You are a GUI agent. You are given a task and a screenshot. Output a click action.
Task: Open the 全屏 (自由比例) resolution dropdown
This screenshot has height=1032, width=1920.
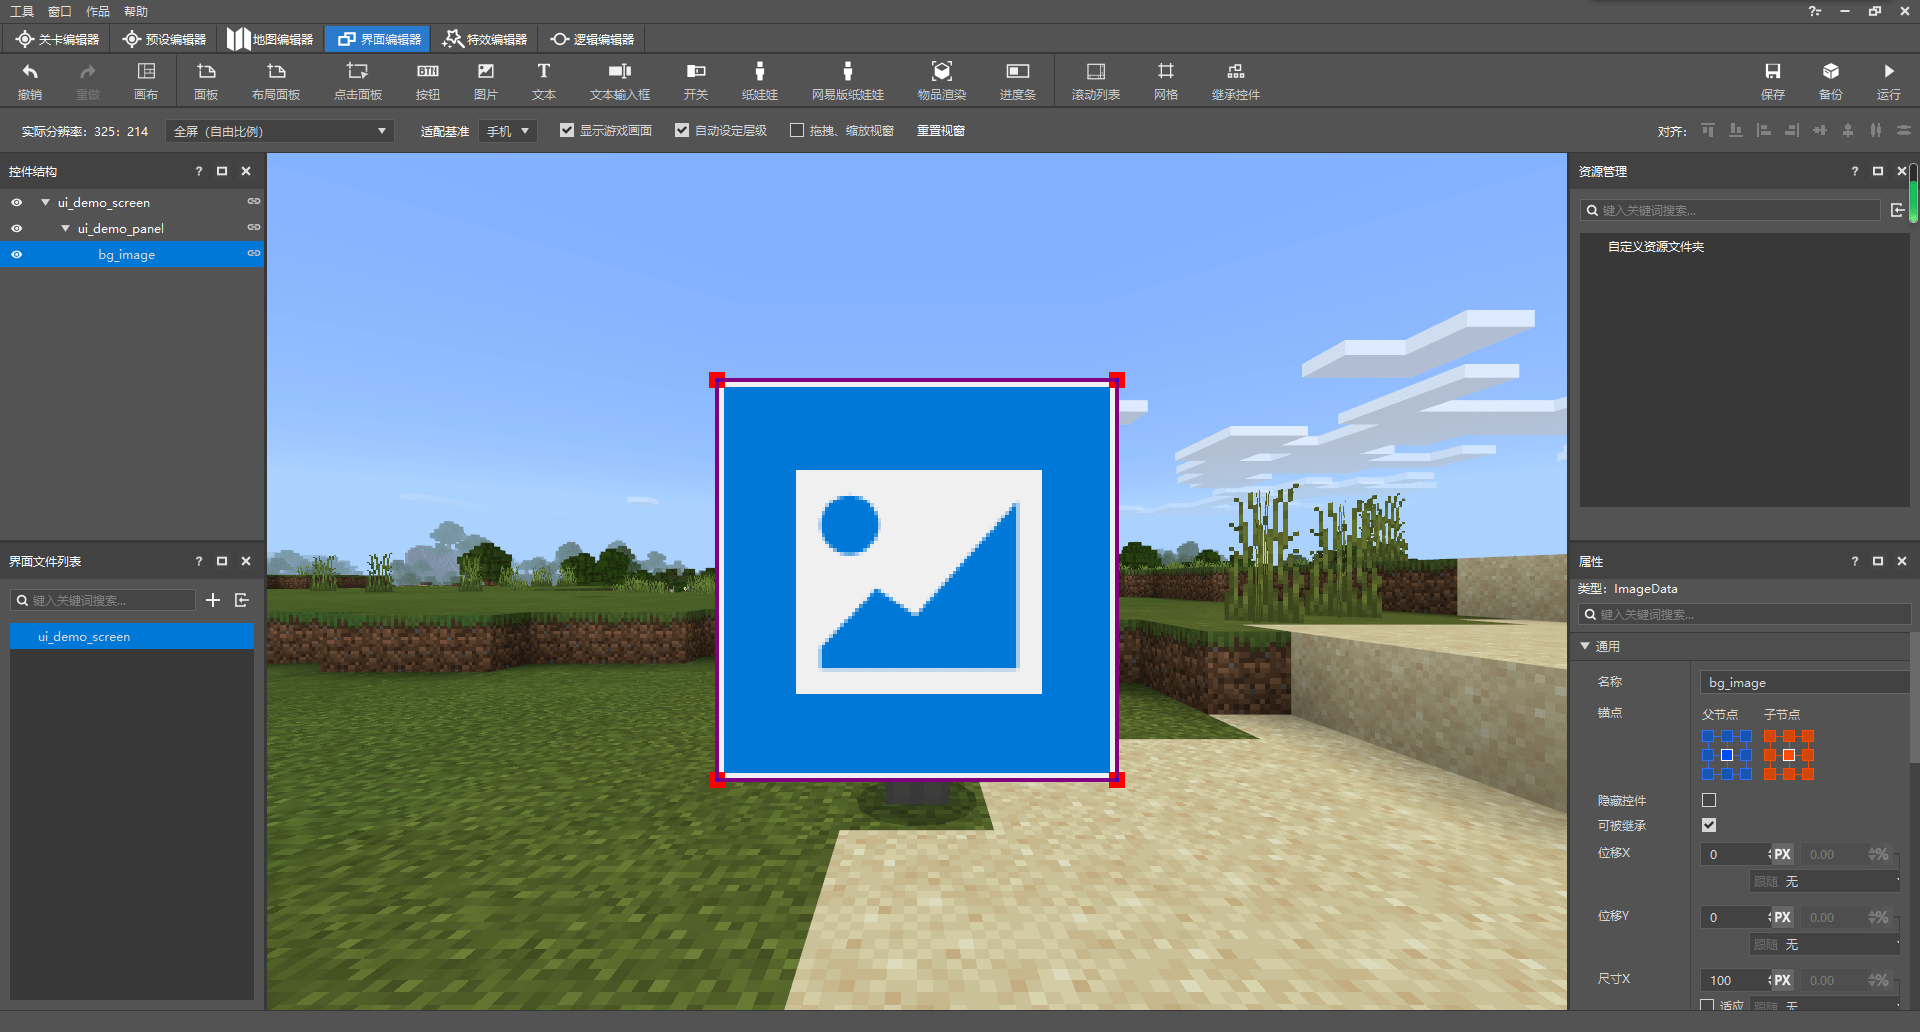point(280,131)
